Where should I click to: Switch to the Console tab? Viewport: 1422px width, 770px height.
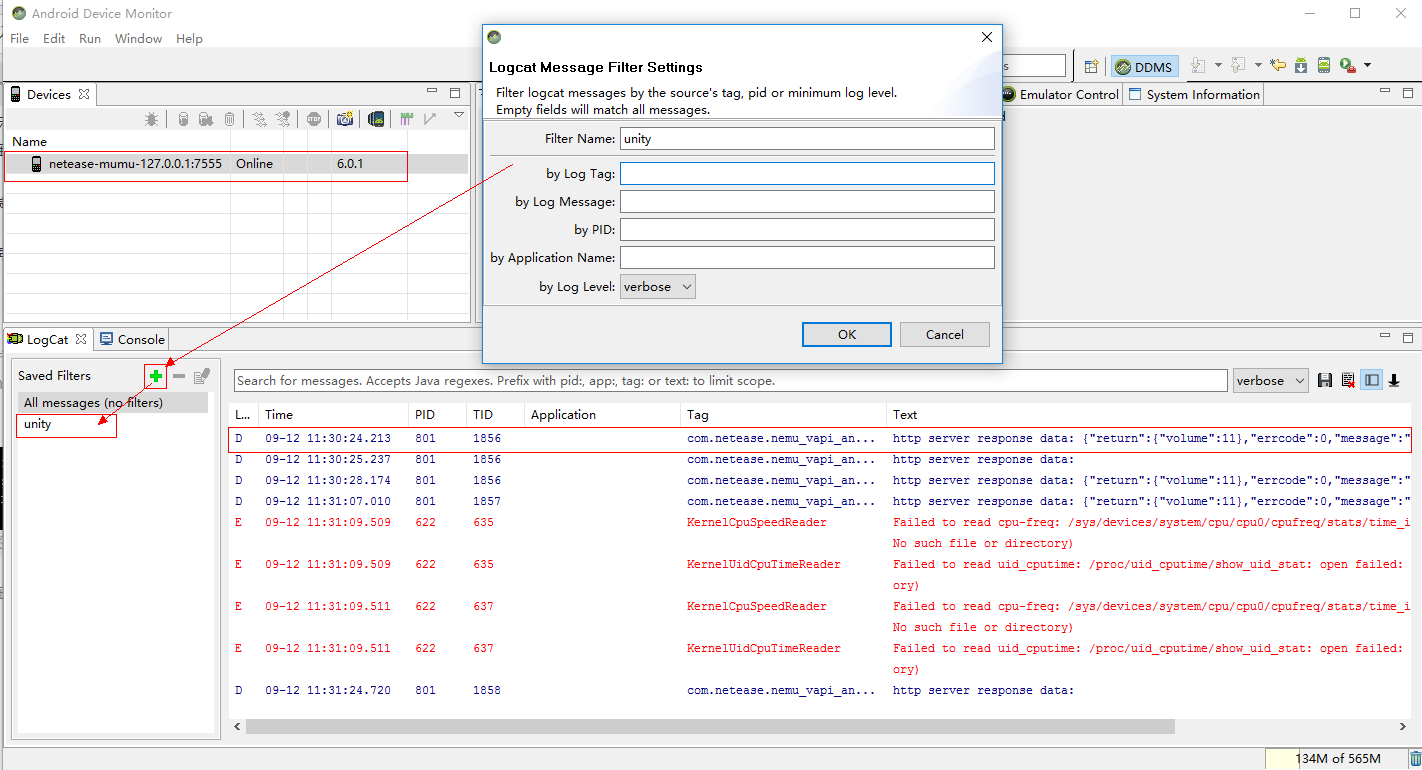pyautogui.click(x=132, y=339)
